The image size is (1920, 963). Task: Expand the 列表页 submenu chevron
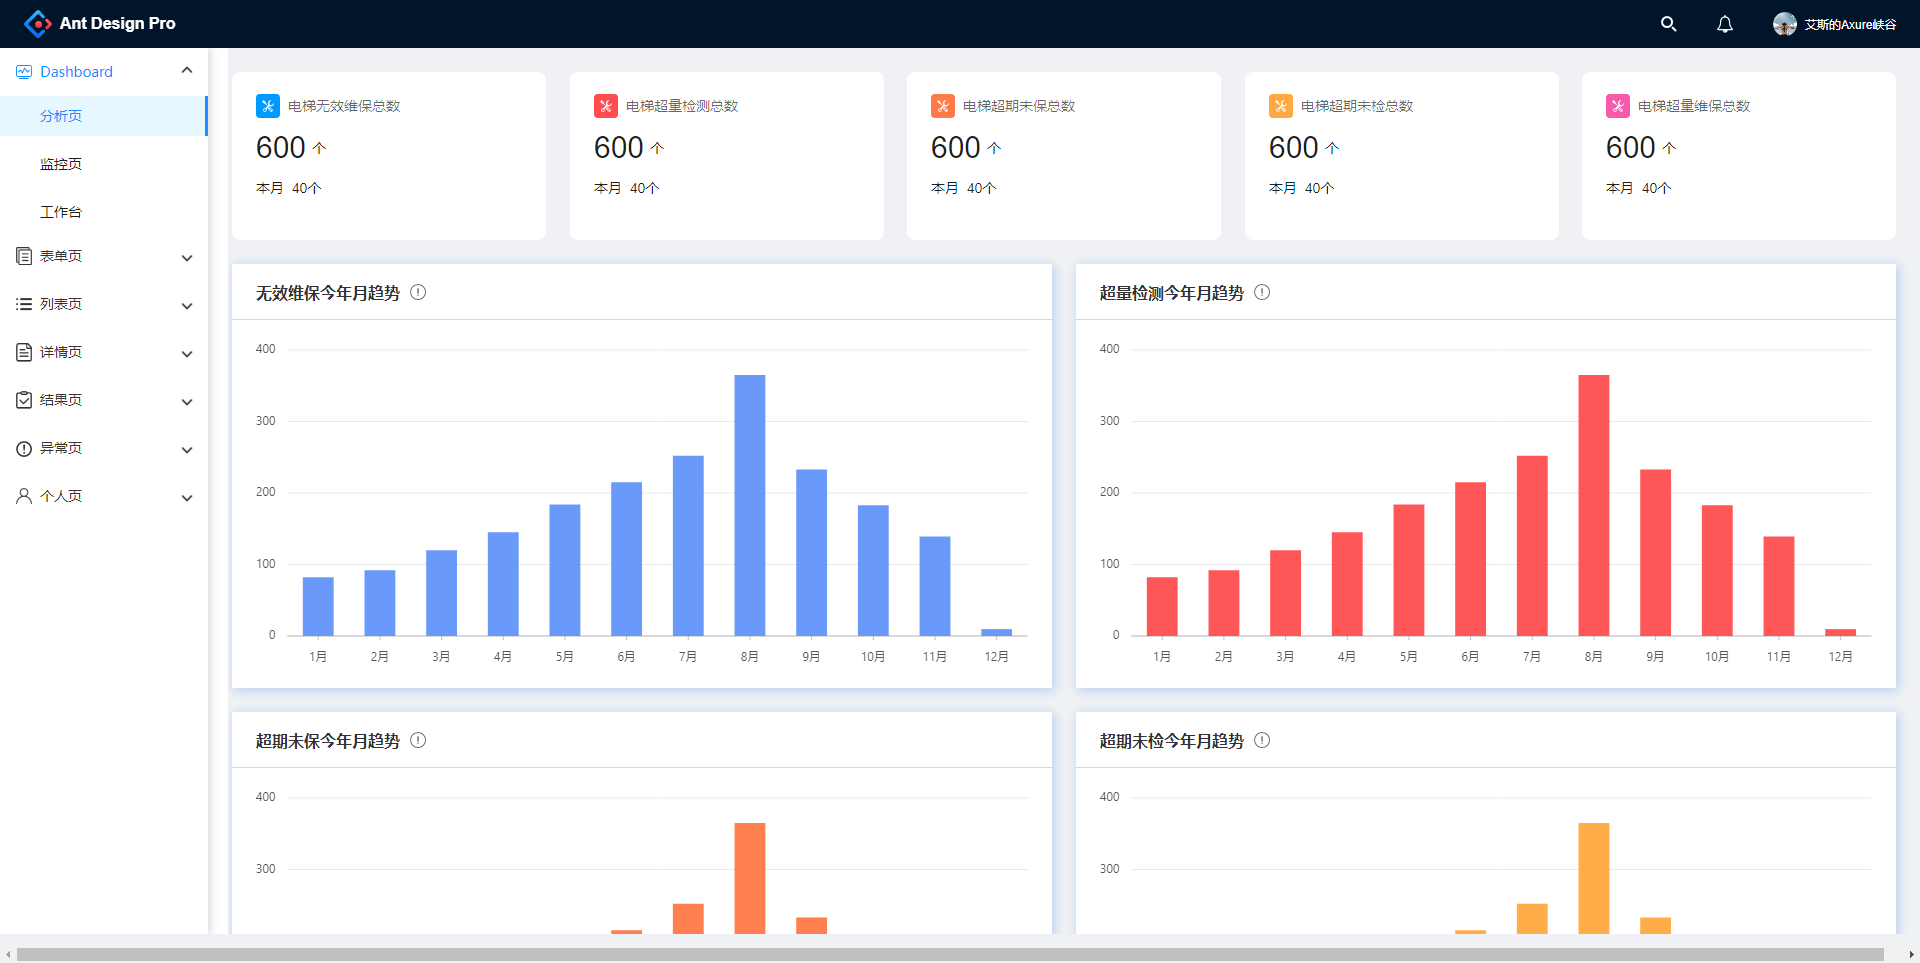[x=186, y=306]
